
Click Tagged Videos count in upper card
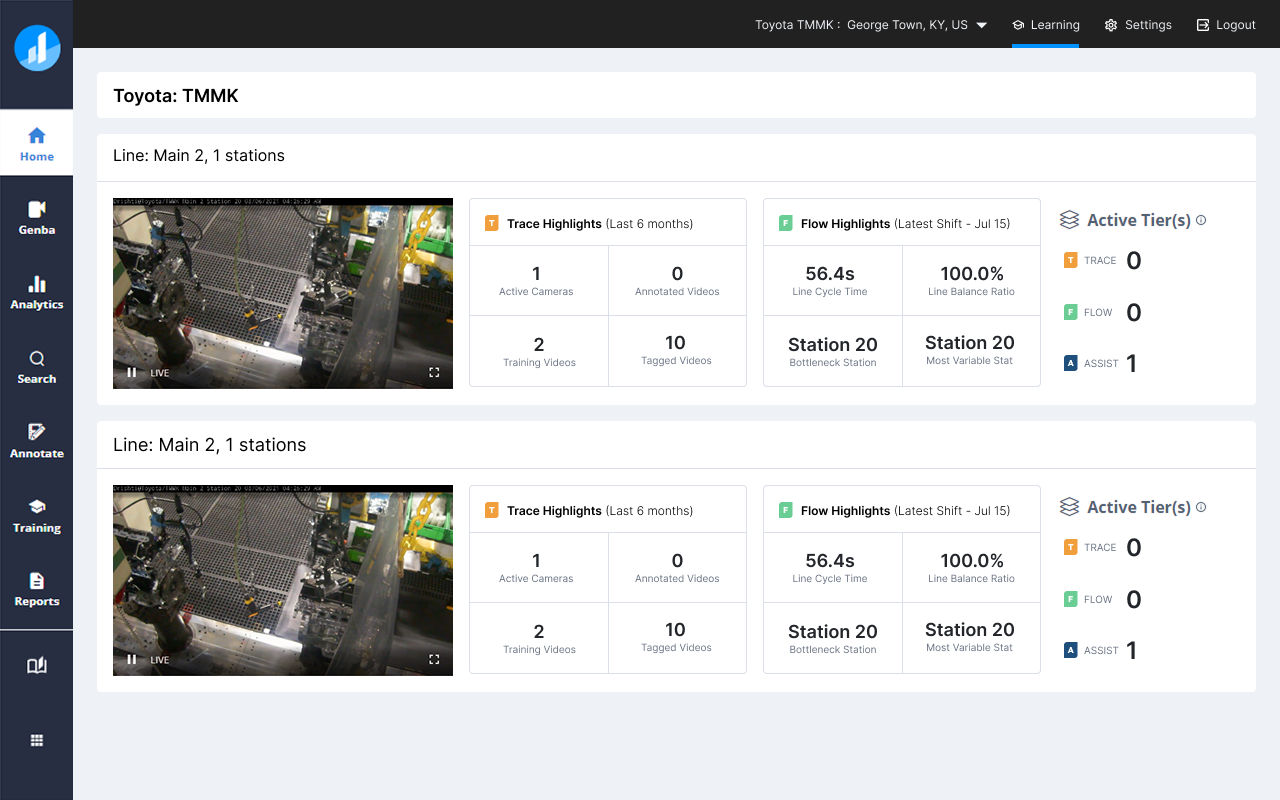676,342
